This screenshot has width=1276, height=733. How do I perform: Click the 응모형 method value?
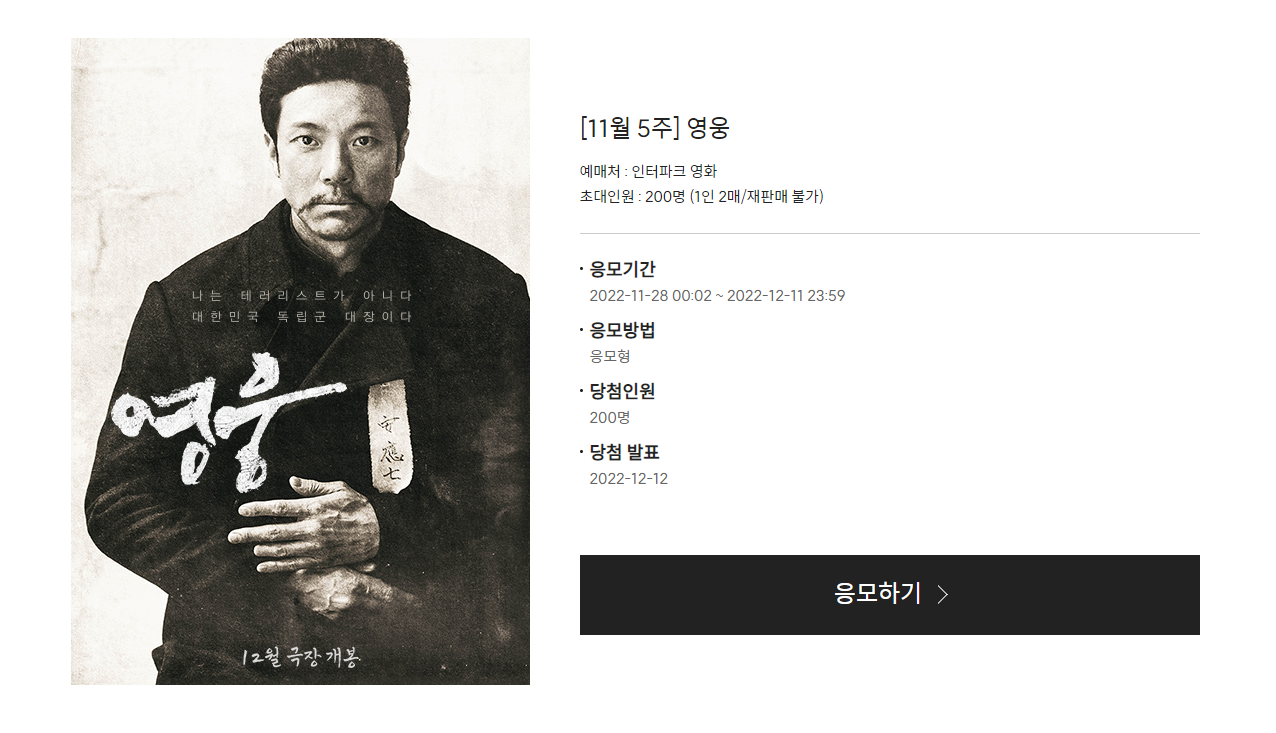(x=610, y=356)
